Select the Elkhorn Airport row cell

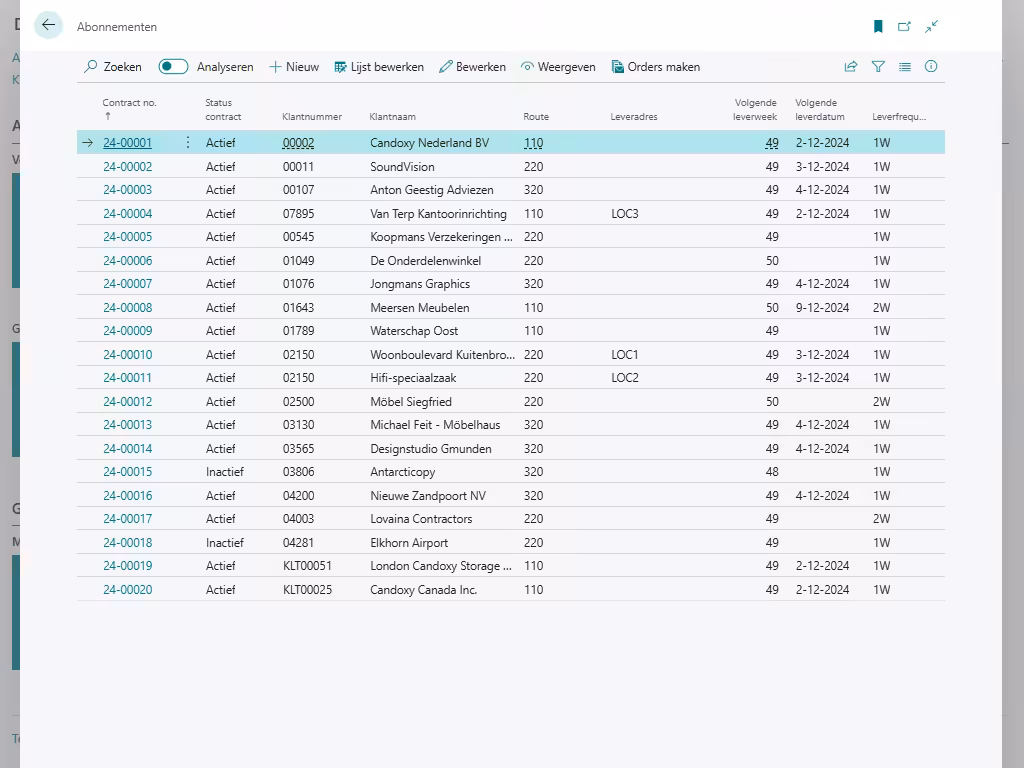409,543
